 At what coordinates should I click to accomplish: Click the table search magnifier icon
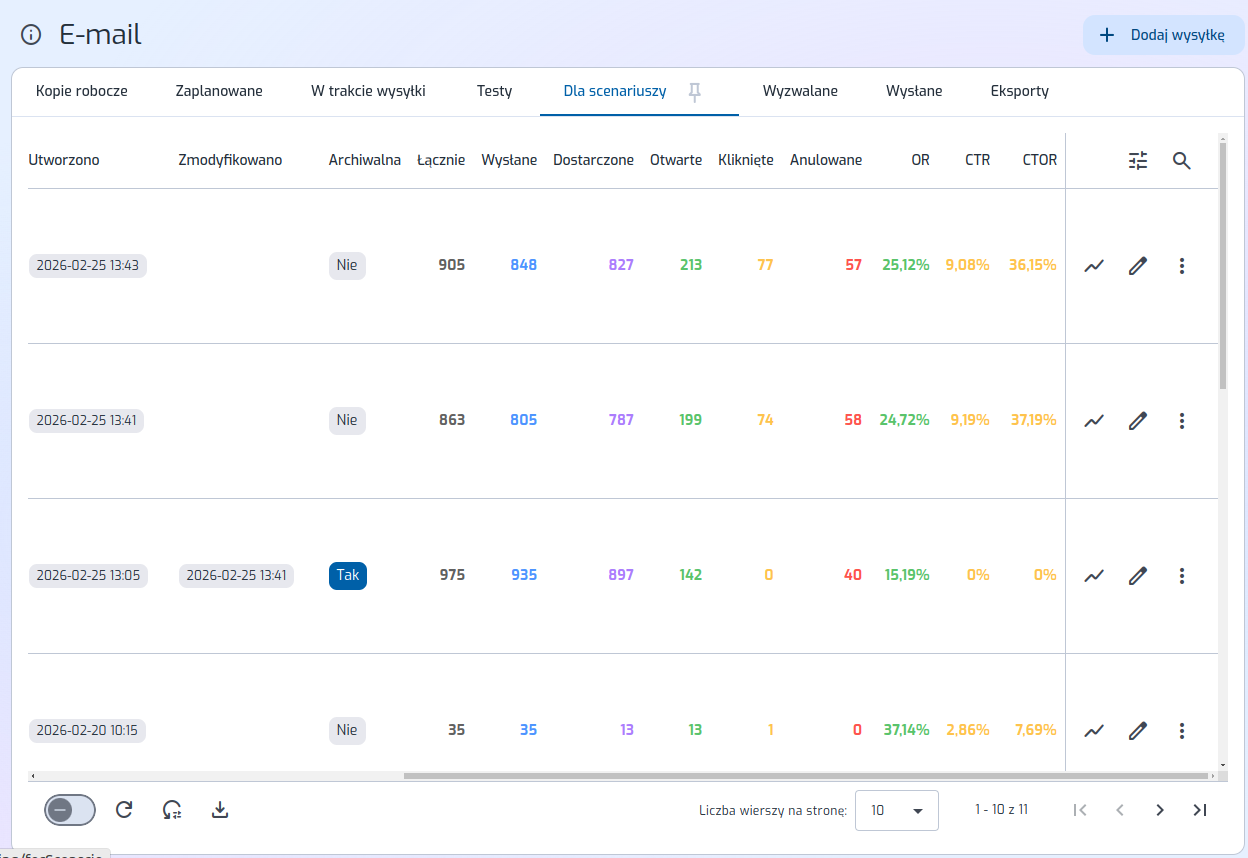tap(1181, 161)
